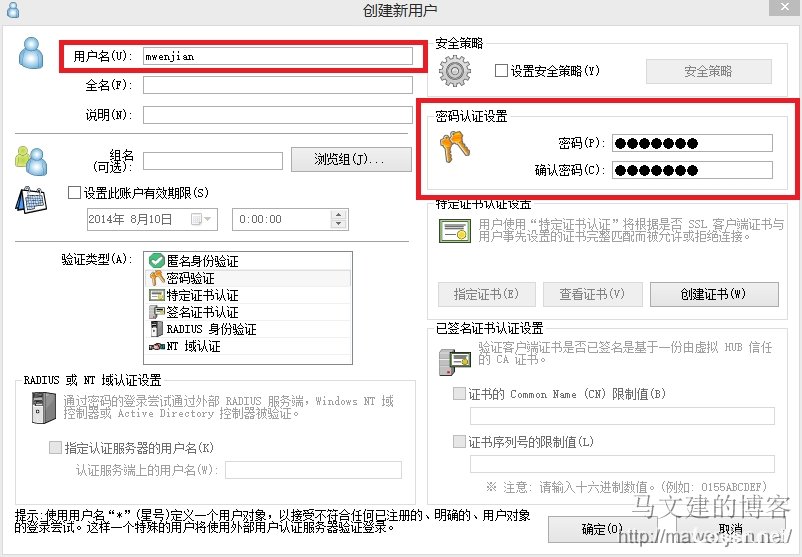Select RADIUS 身份验证 authentication type
The width and height of the screenshot is (802, 557).
(x=249, y=329)
